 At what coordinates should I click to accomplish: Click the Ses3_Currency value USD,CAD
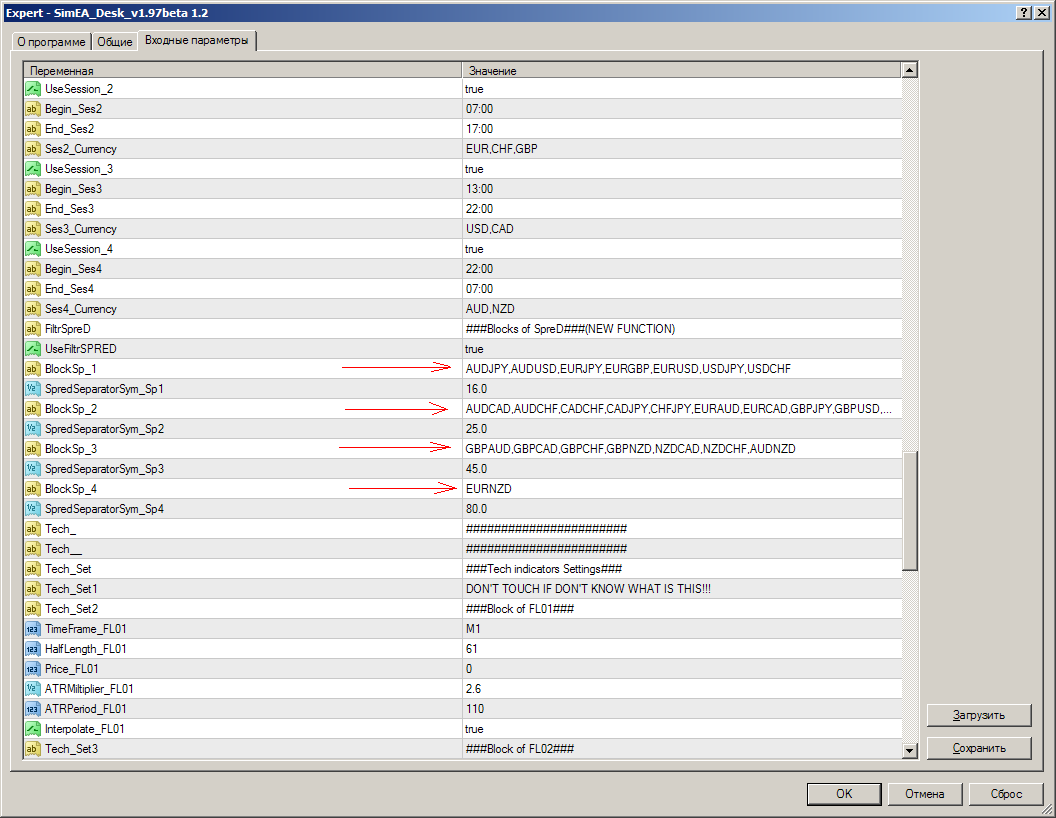tap(490, 229)
